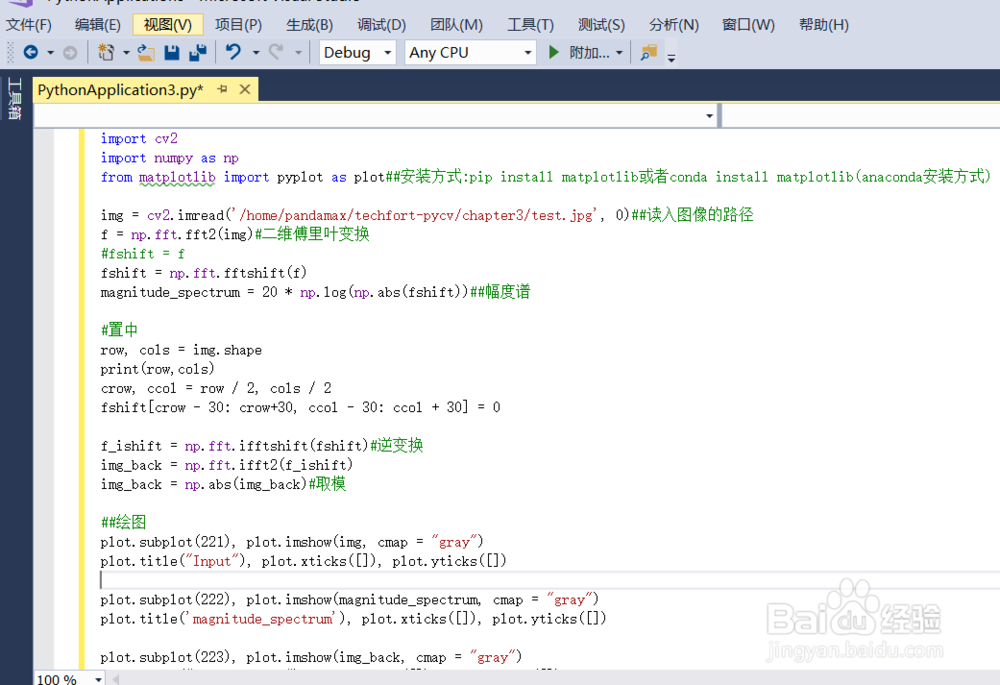
Task: Start debugging with green play icon
Action: click(x=554, y=52)
